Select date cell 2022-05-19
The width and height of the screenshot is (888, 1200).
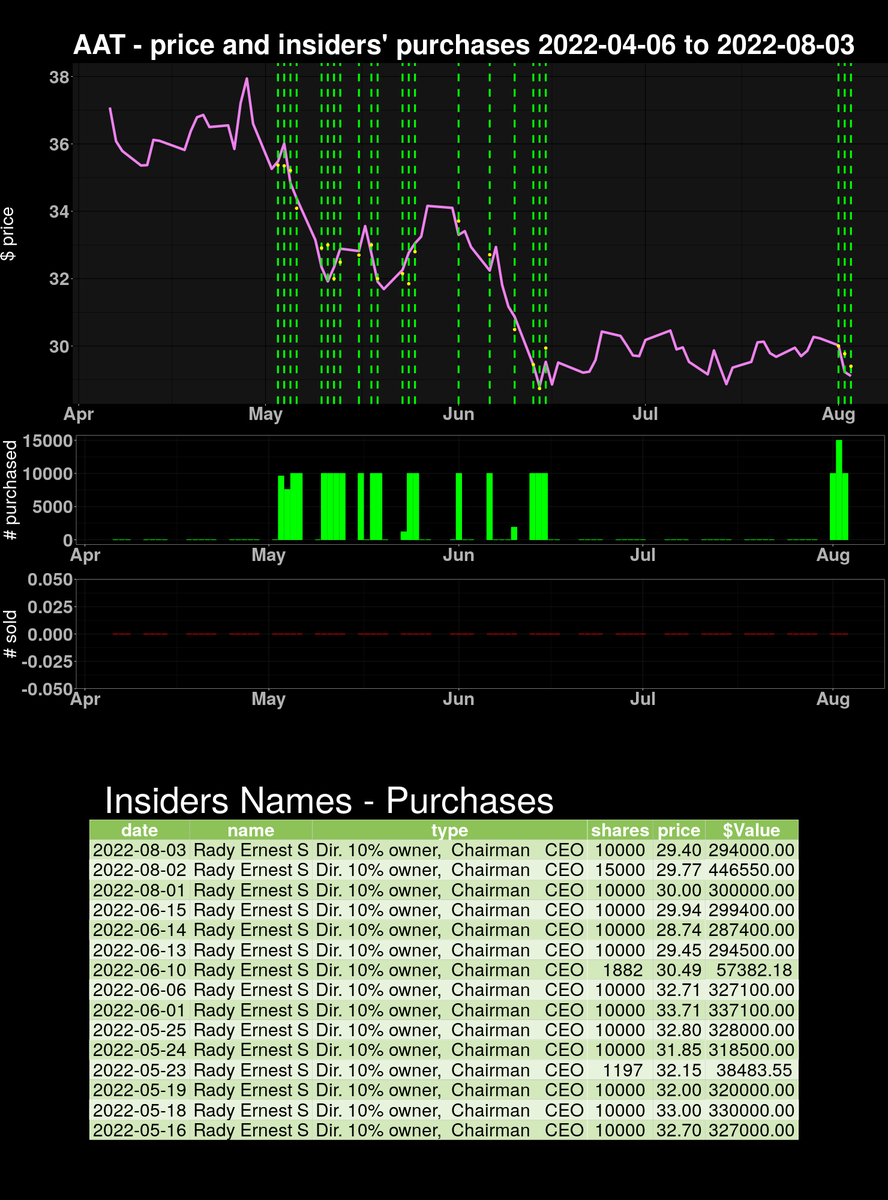139,1090
